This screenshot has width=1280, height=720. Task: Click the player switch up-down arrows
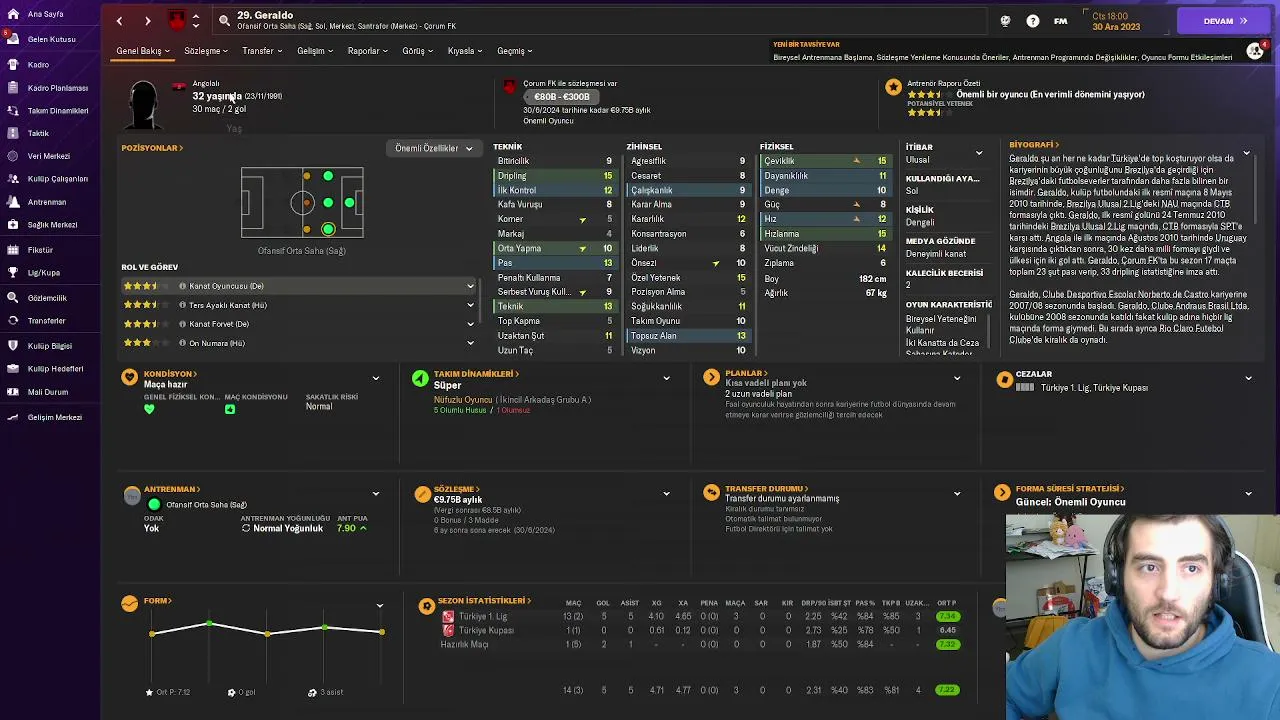coord(195,21)
